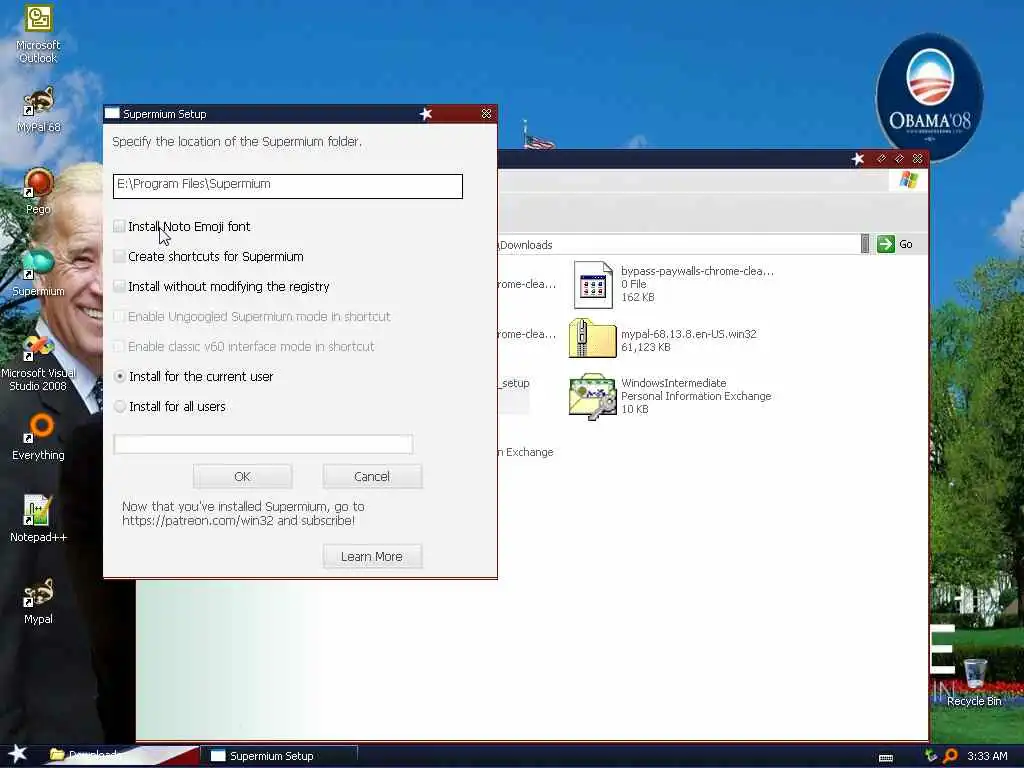The image size is (1024, 768).
Task: Click the Learn More button
Action: (372, 556)
